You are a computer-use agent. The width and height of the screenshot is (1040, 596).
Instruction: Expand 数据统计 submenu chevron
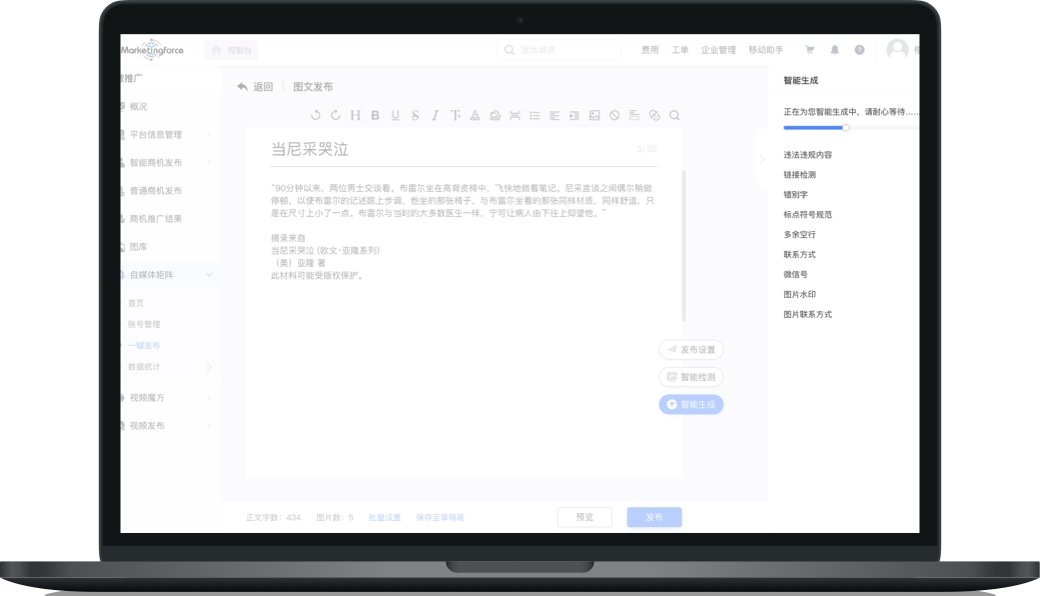208,367
